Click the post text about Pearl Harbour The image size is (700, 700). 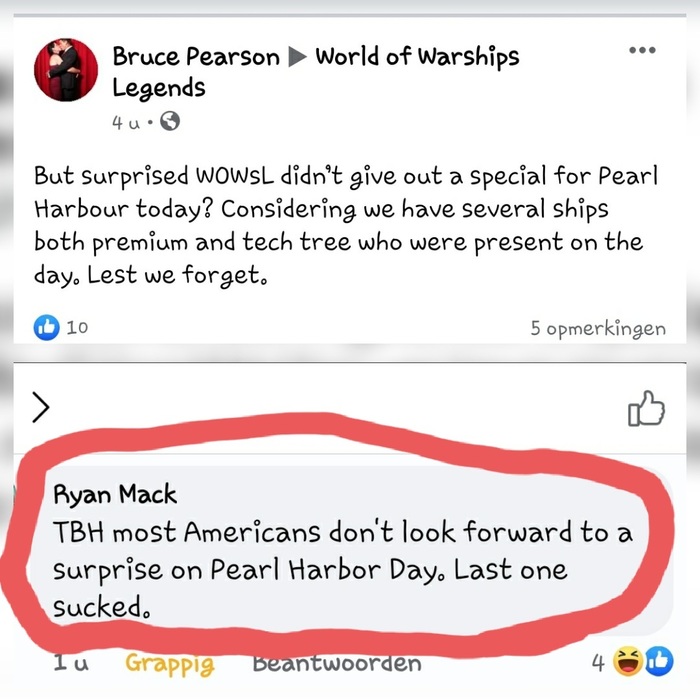pyautogui.click(x=346, y=225)
